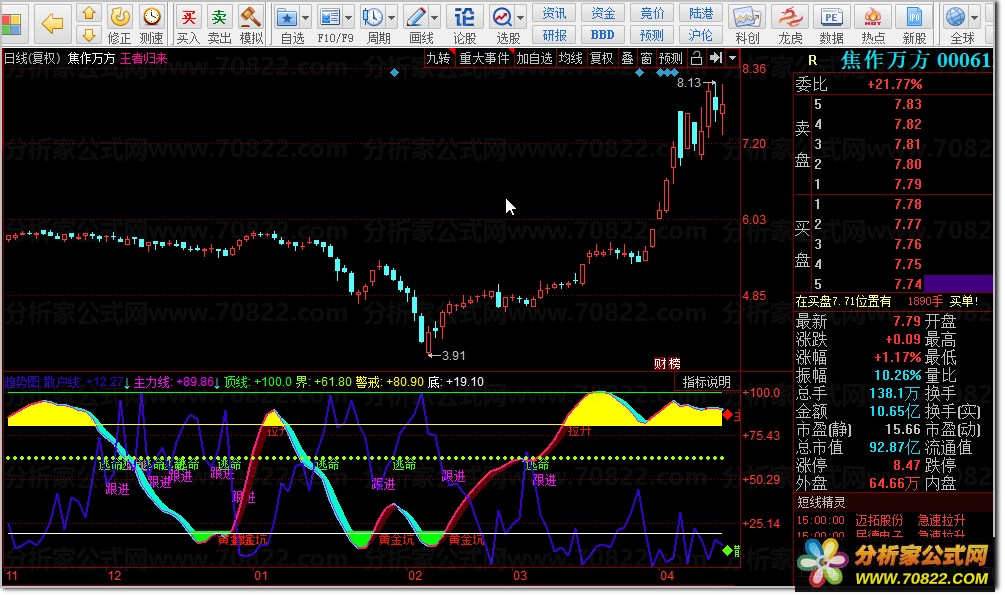Click the 短线精灵 panel header
This screenshot has width=1005, height=595.
(821, 502)
